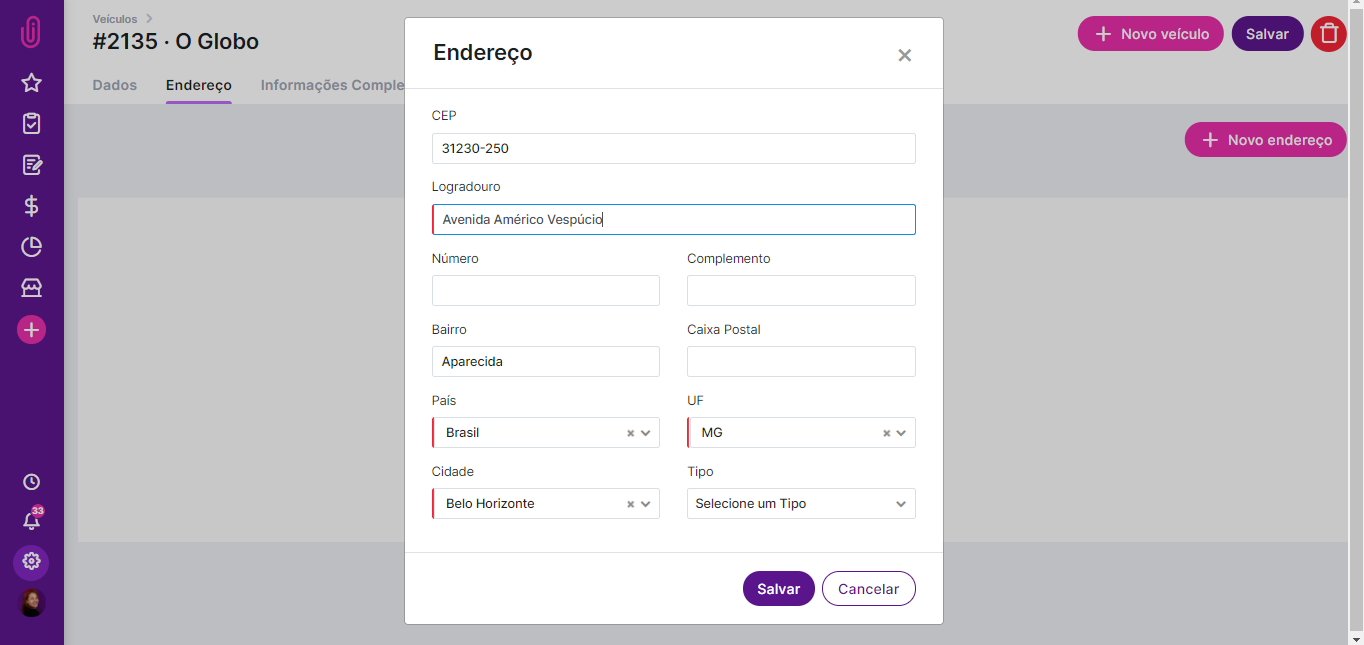The height and width of the screenshot is (645, 1364).
Task: Open the notifications bell icon
Action: 31,521
